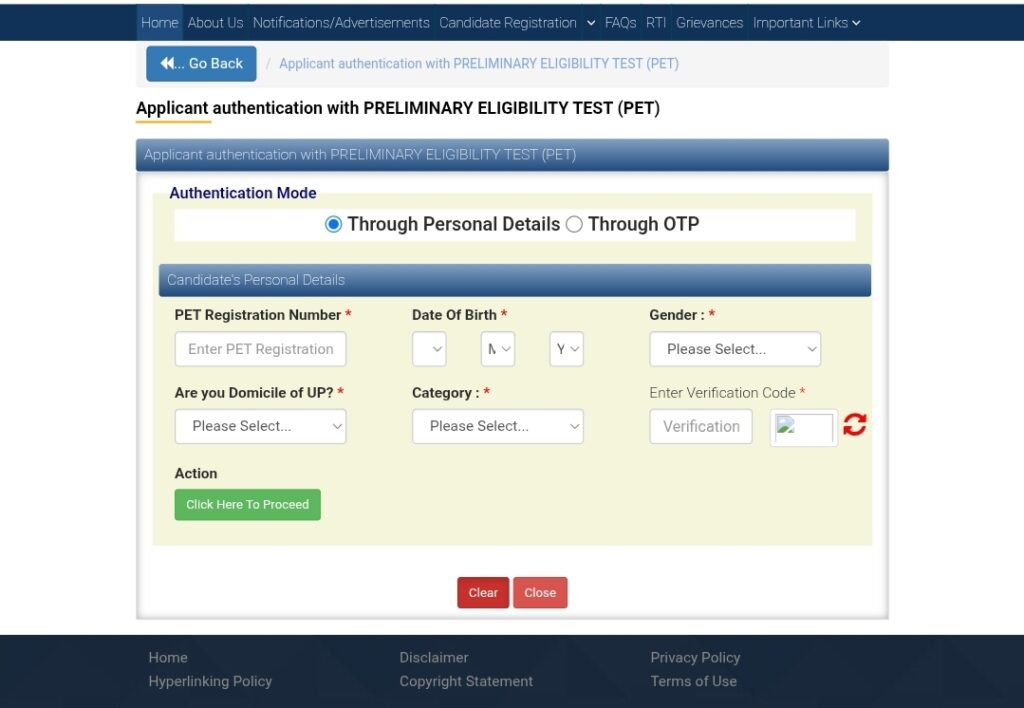
Task: Click the verification captcha image
Action: tap(804, 428)
